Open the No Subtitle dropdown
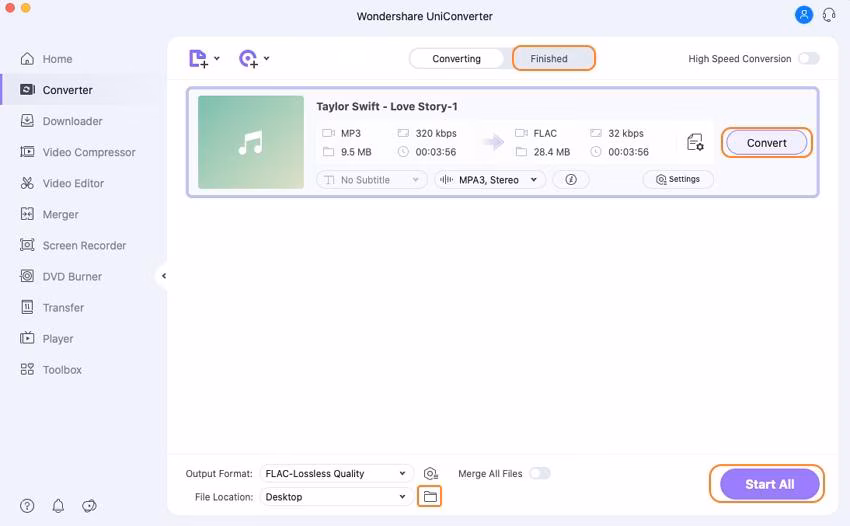The image size is (850, 526). [371, 179]
